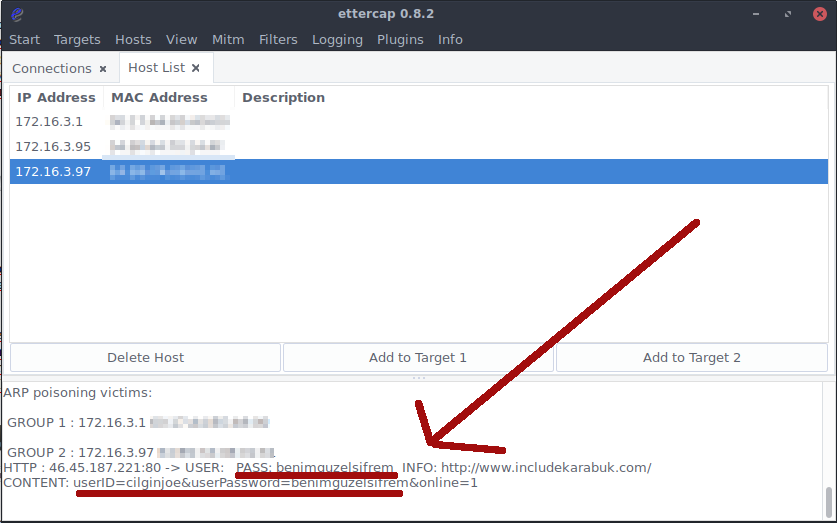Click the 'HTTP : 46.45.187.221:80' log line
The width and height of the screenshot is (837, 523).
click(327, 467)
